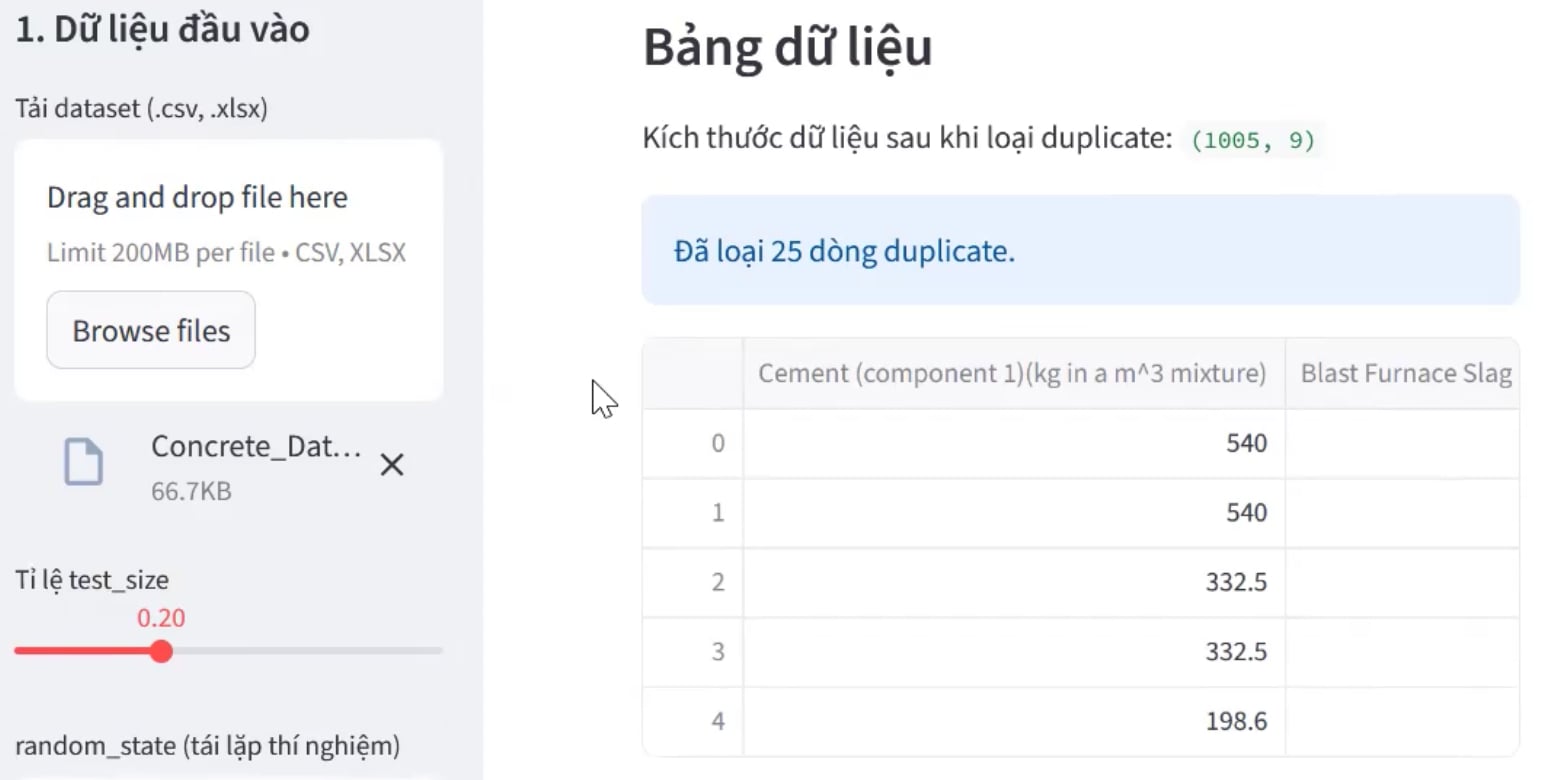Click the drag and drop upload area
This screenshot has width=1546, height=780.
228,222
